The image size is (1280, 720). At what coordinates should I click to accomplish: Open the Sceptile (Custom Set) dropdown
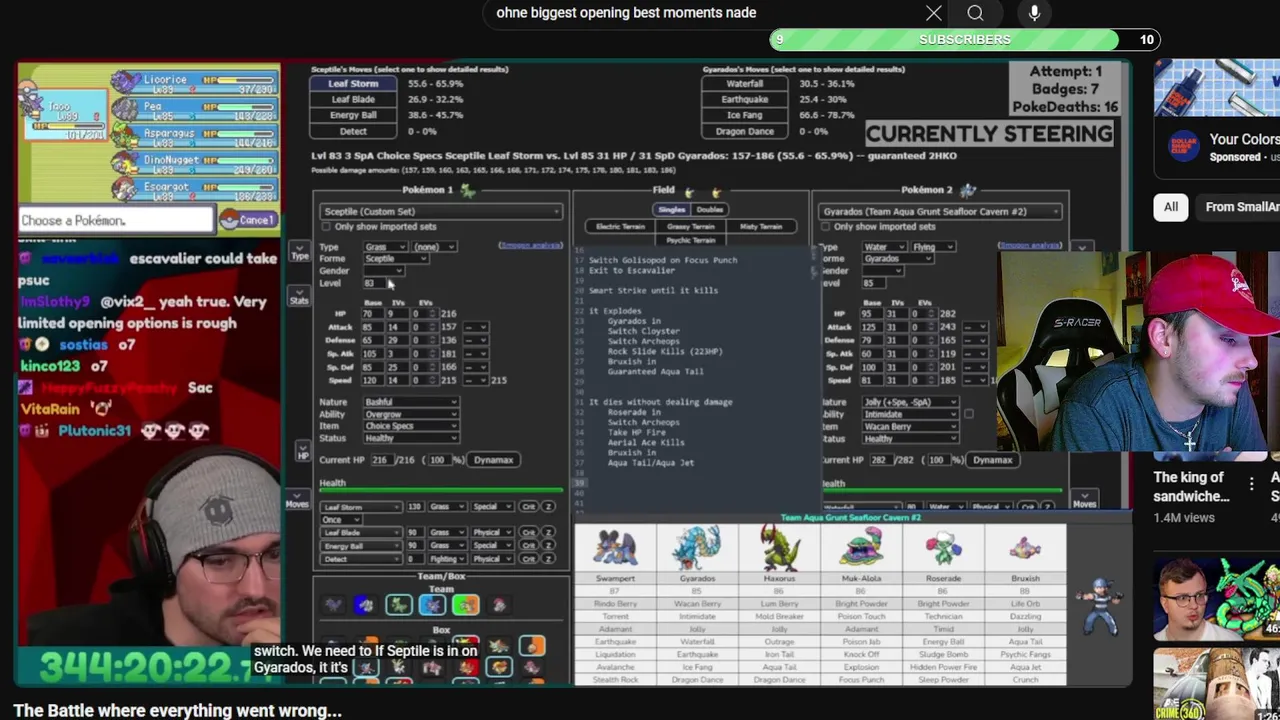coord(441,211)
